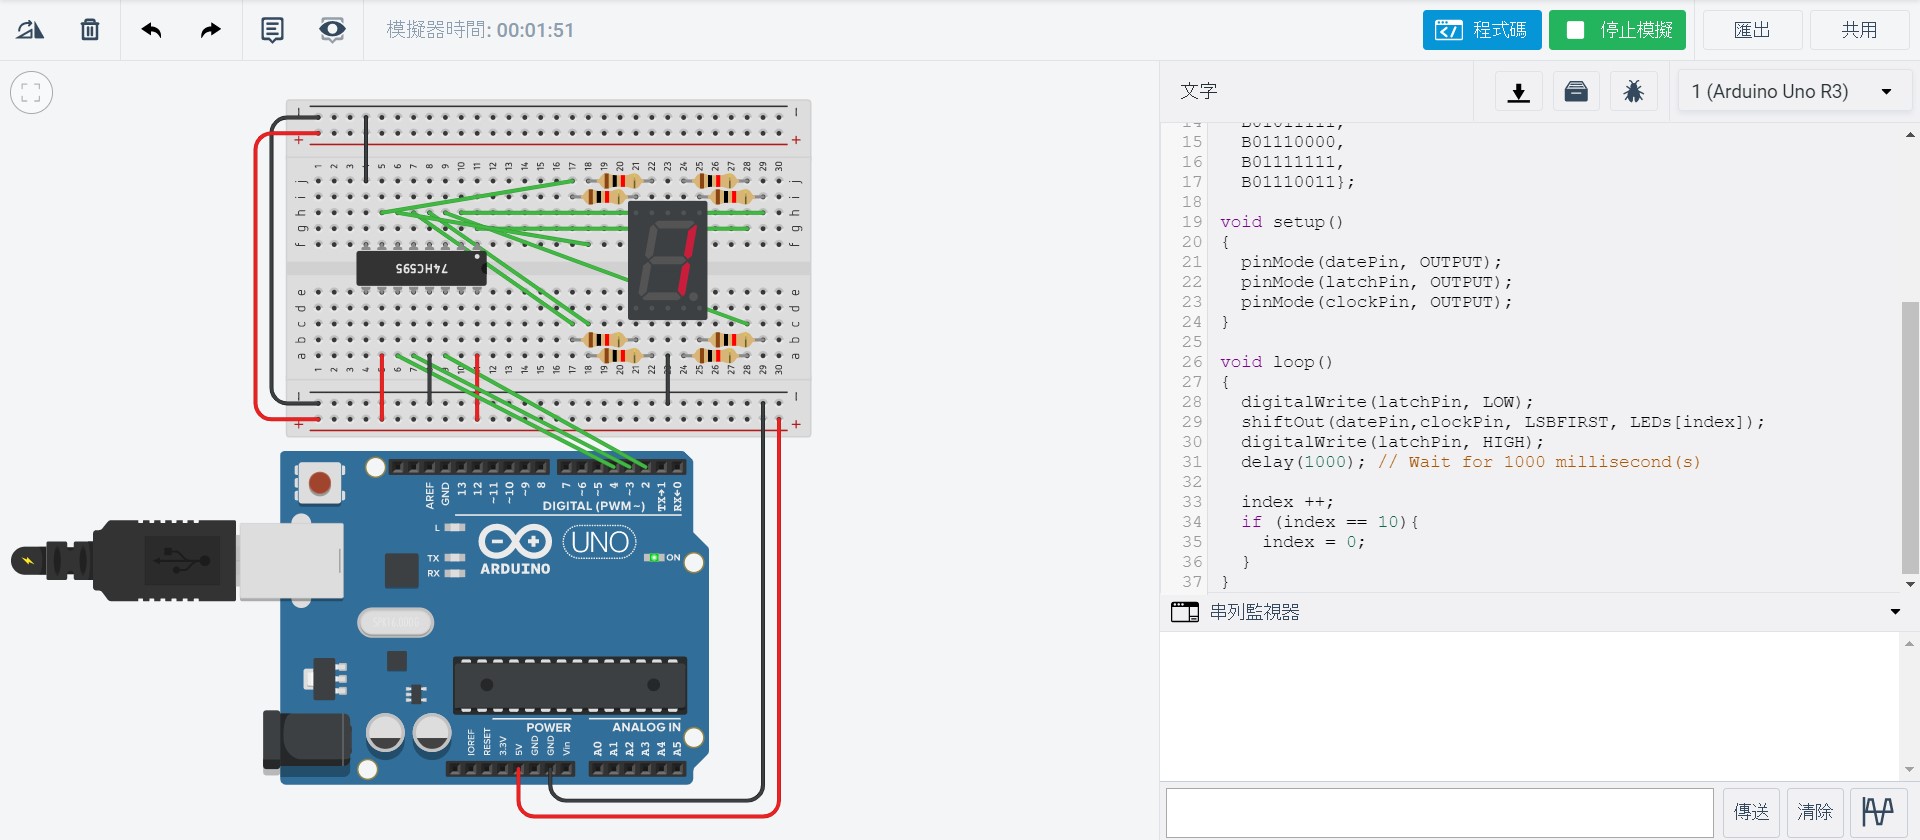
Task: Open the libraries icon
Action: coord(1576,92)
